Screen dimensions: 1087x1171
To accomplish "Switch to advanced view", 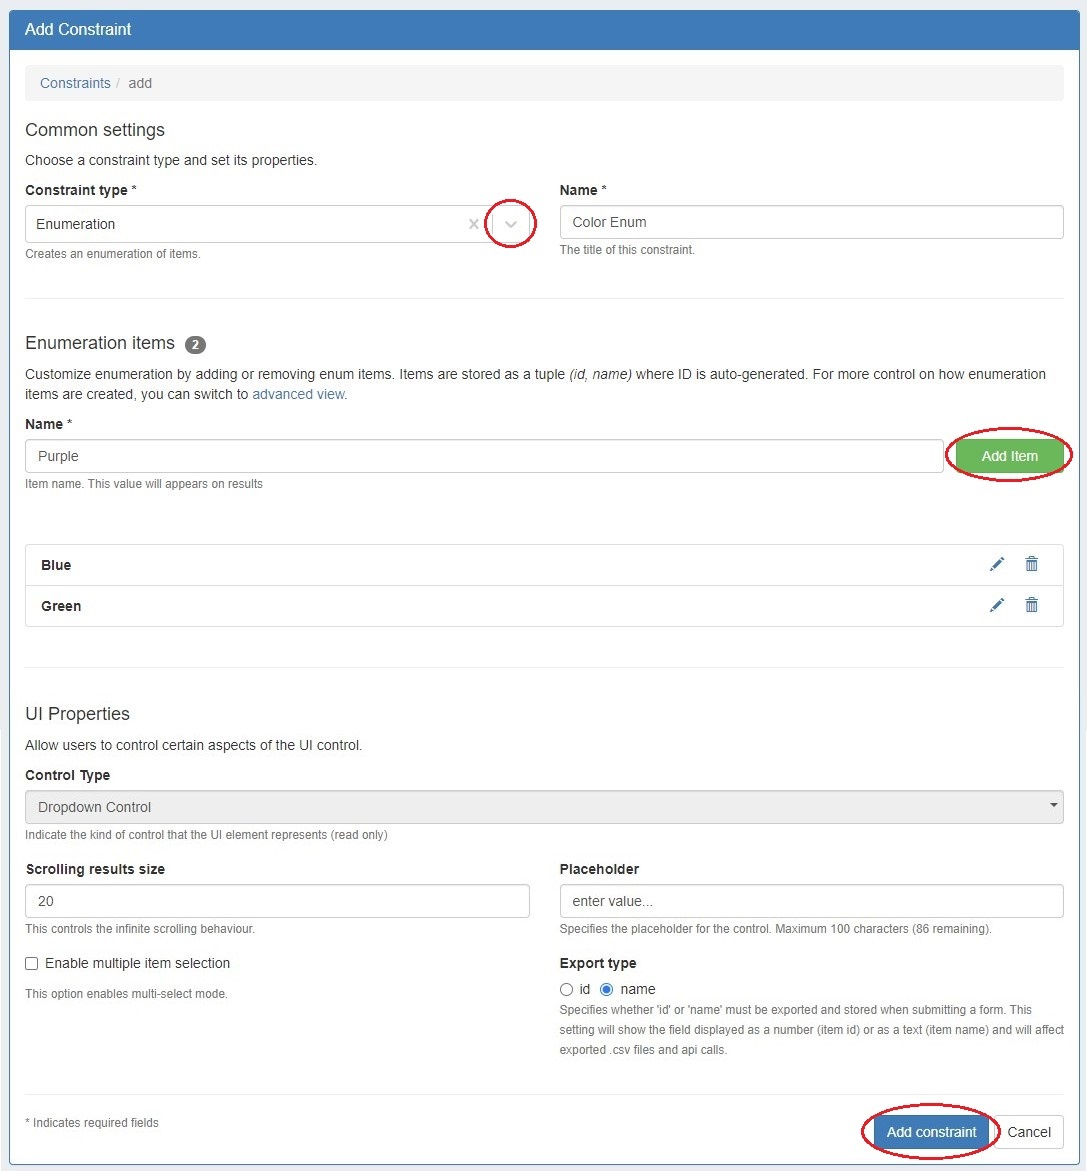I will coord(298,394).
